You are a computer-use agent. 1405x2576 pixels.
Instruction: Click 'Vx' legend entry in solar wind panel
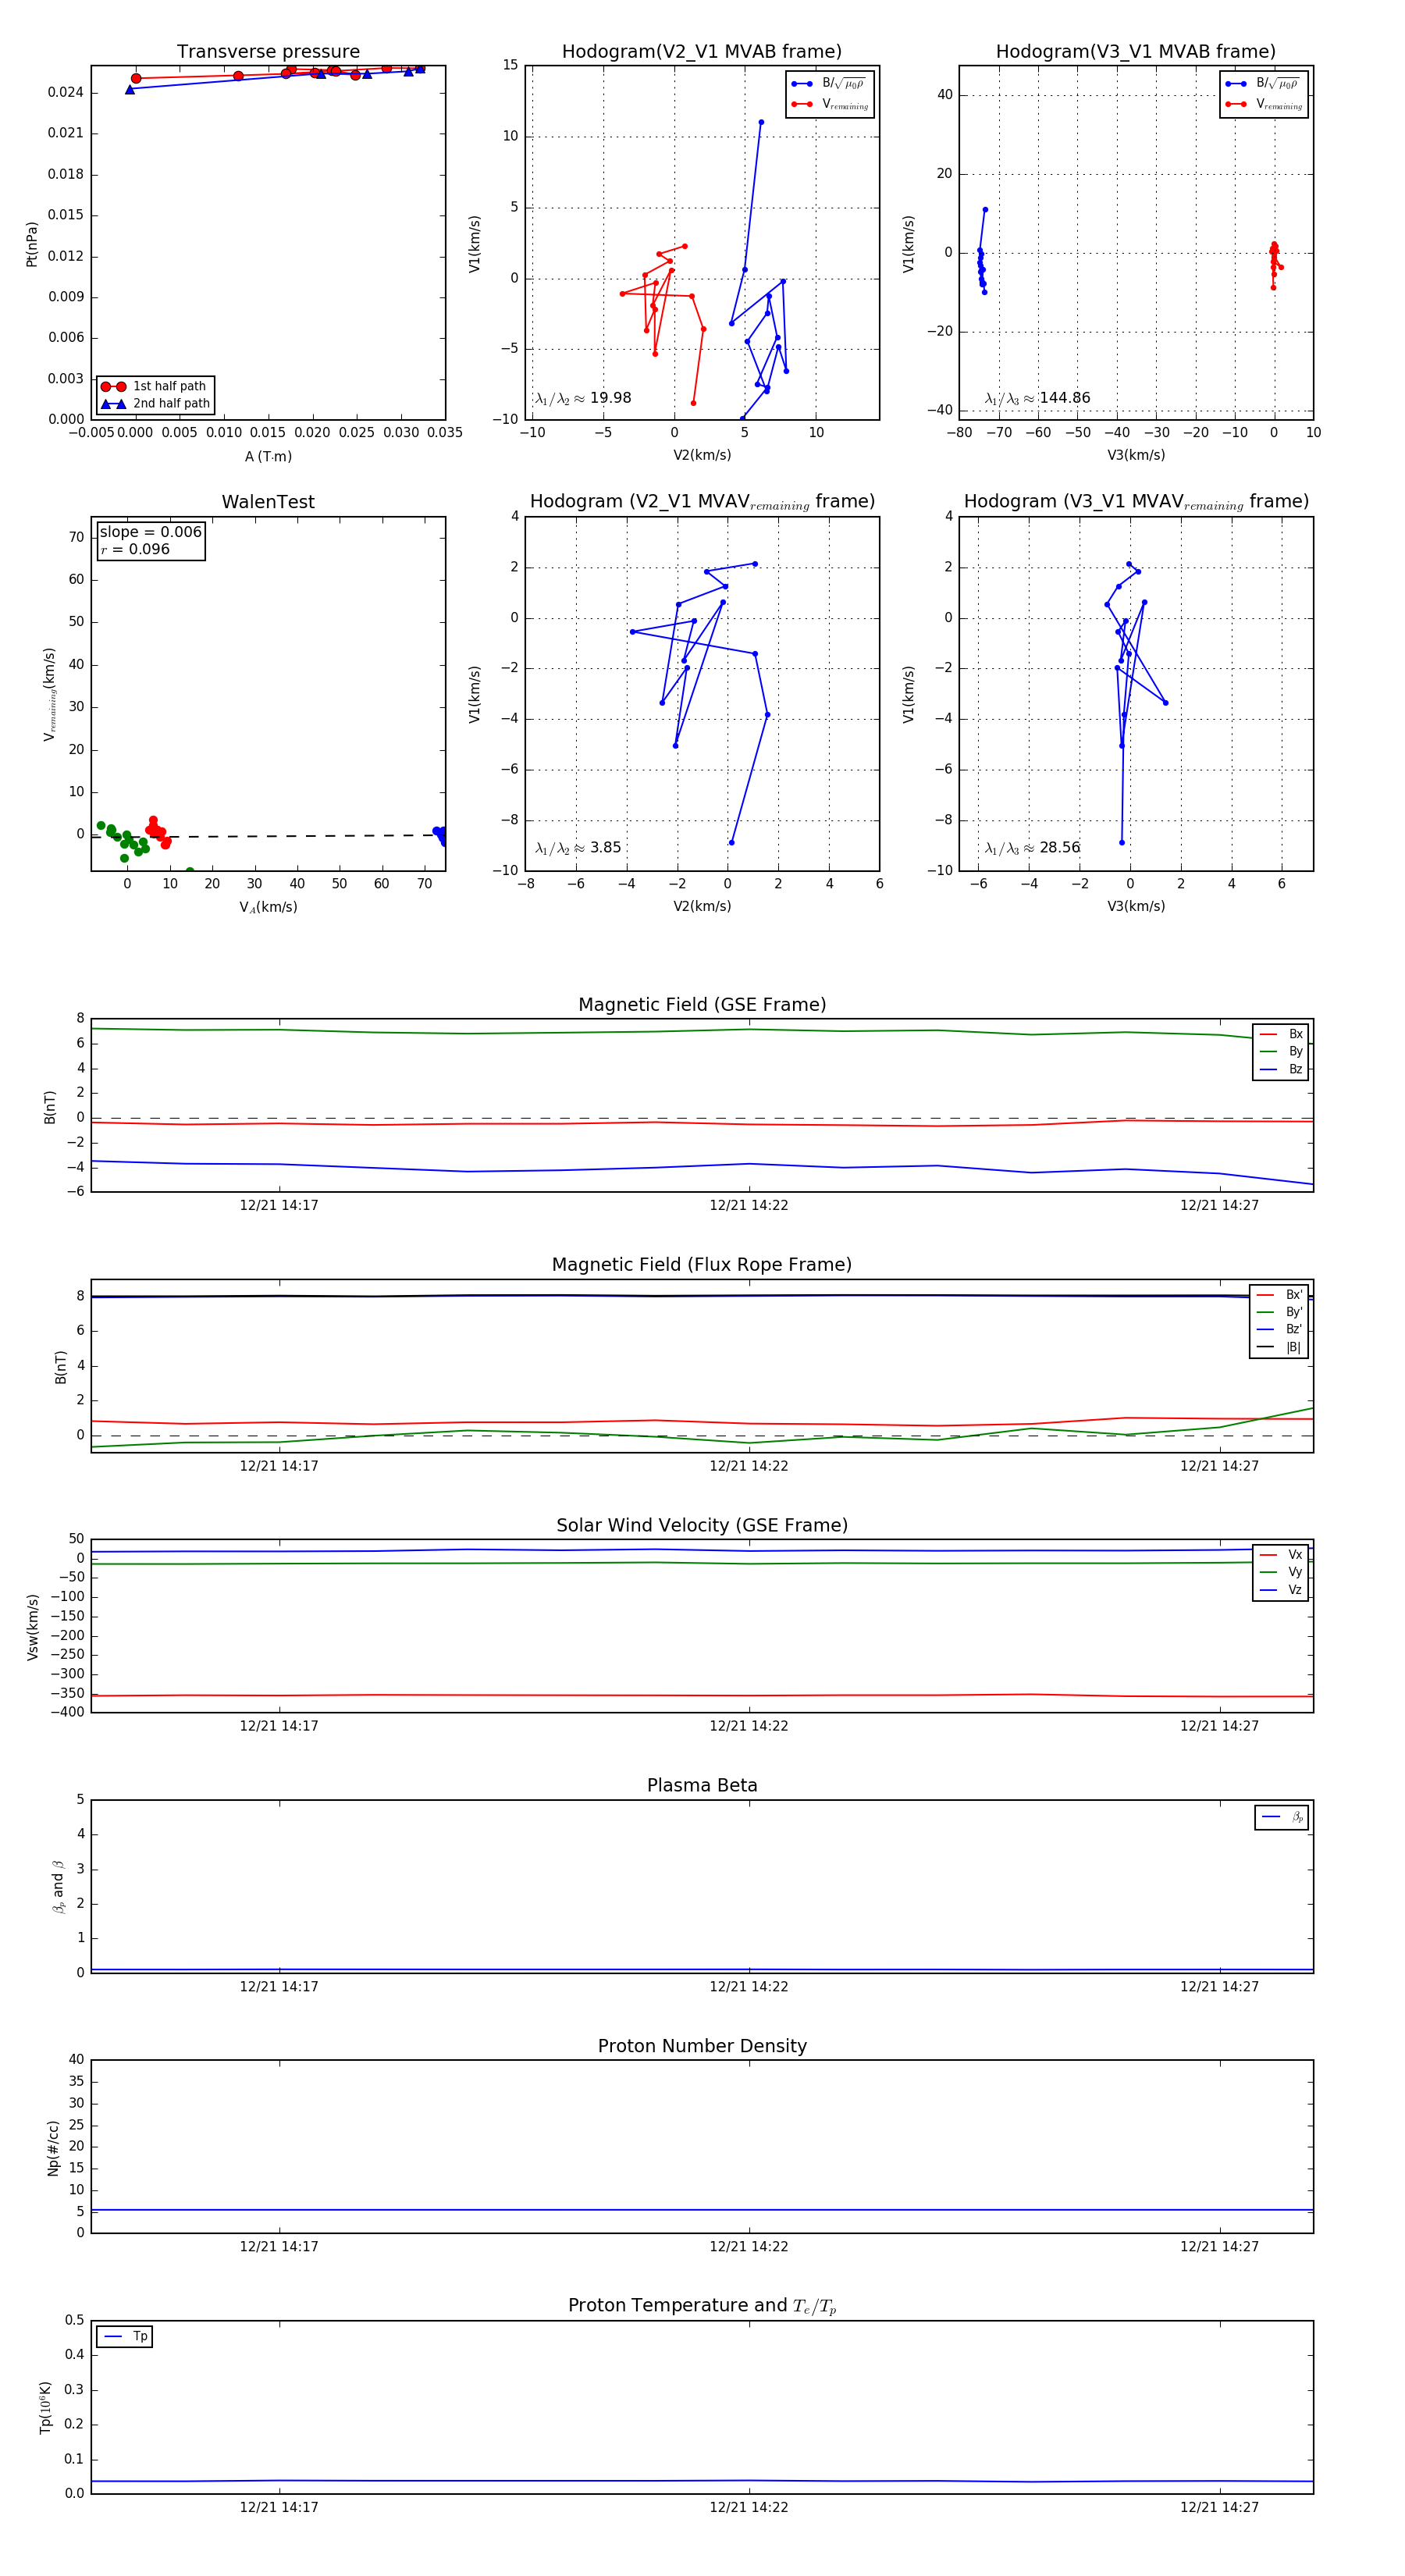(x=1281, y=1554)
